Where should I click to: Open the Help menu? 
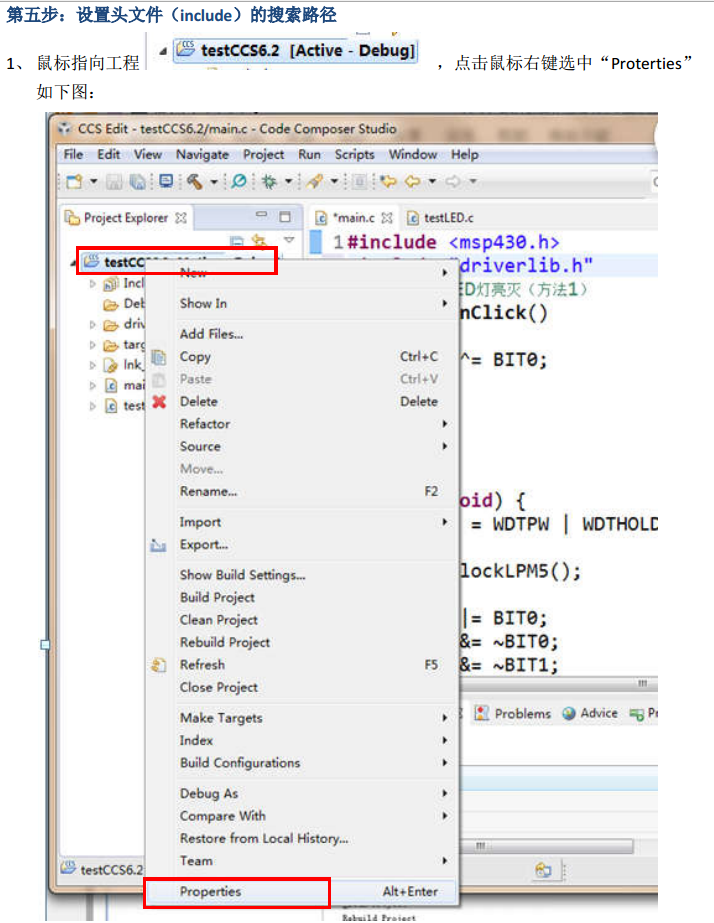coord(464,155)
